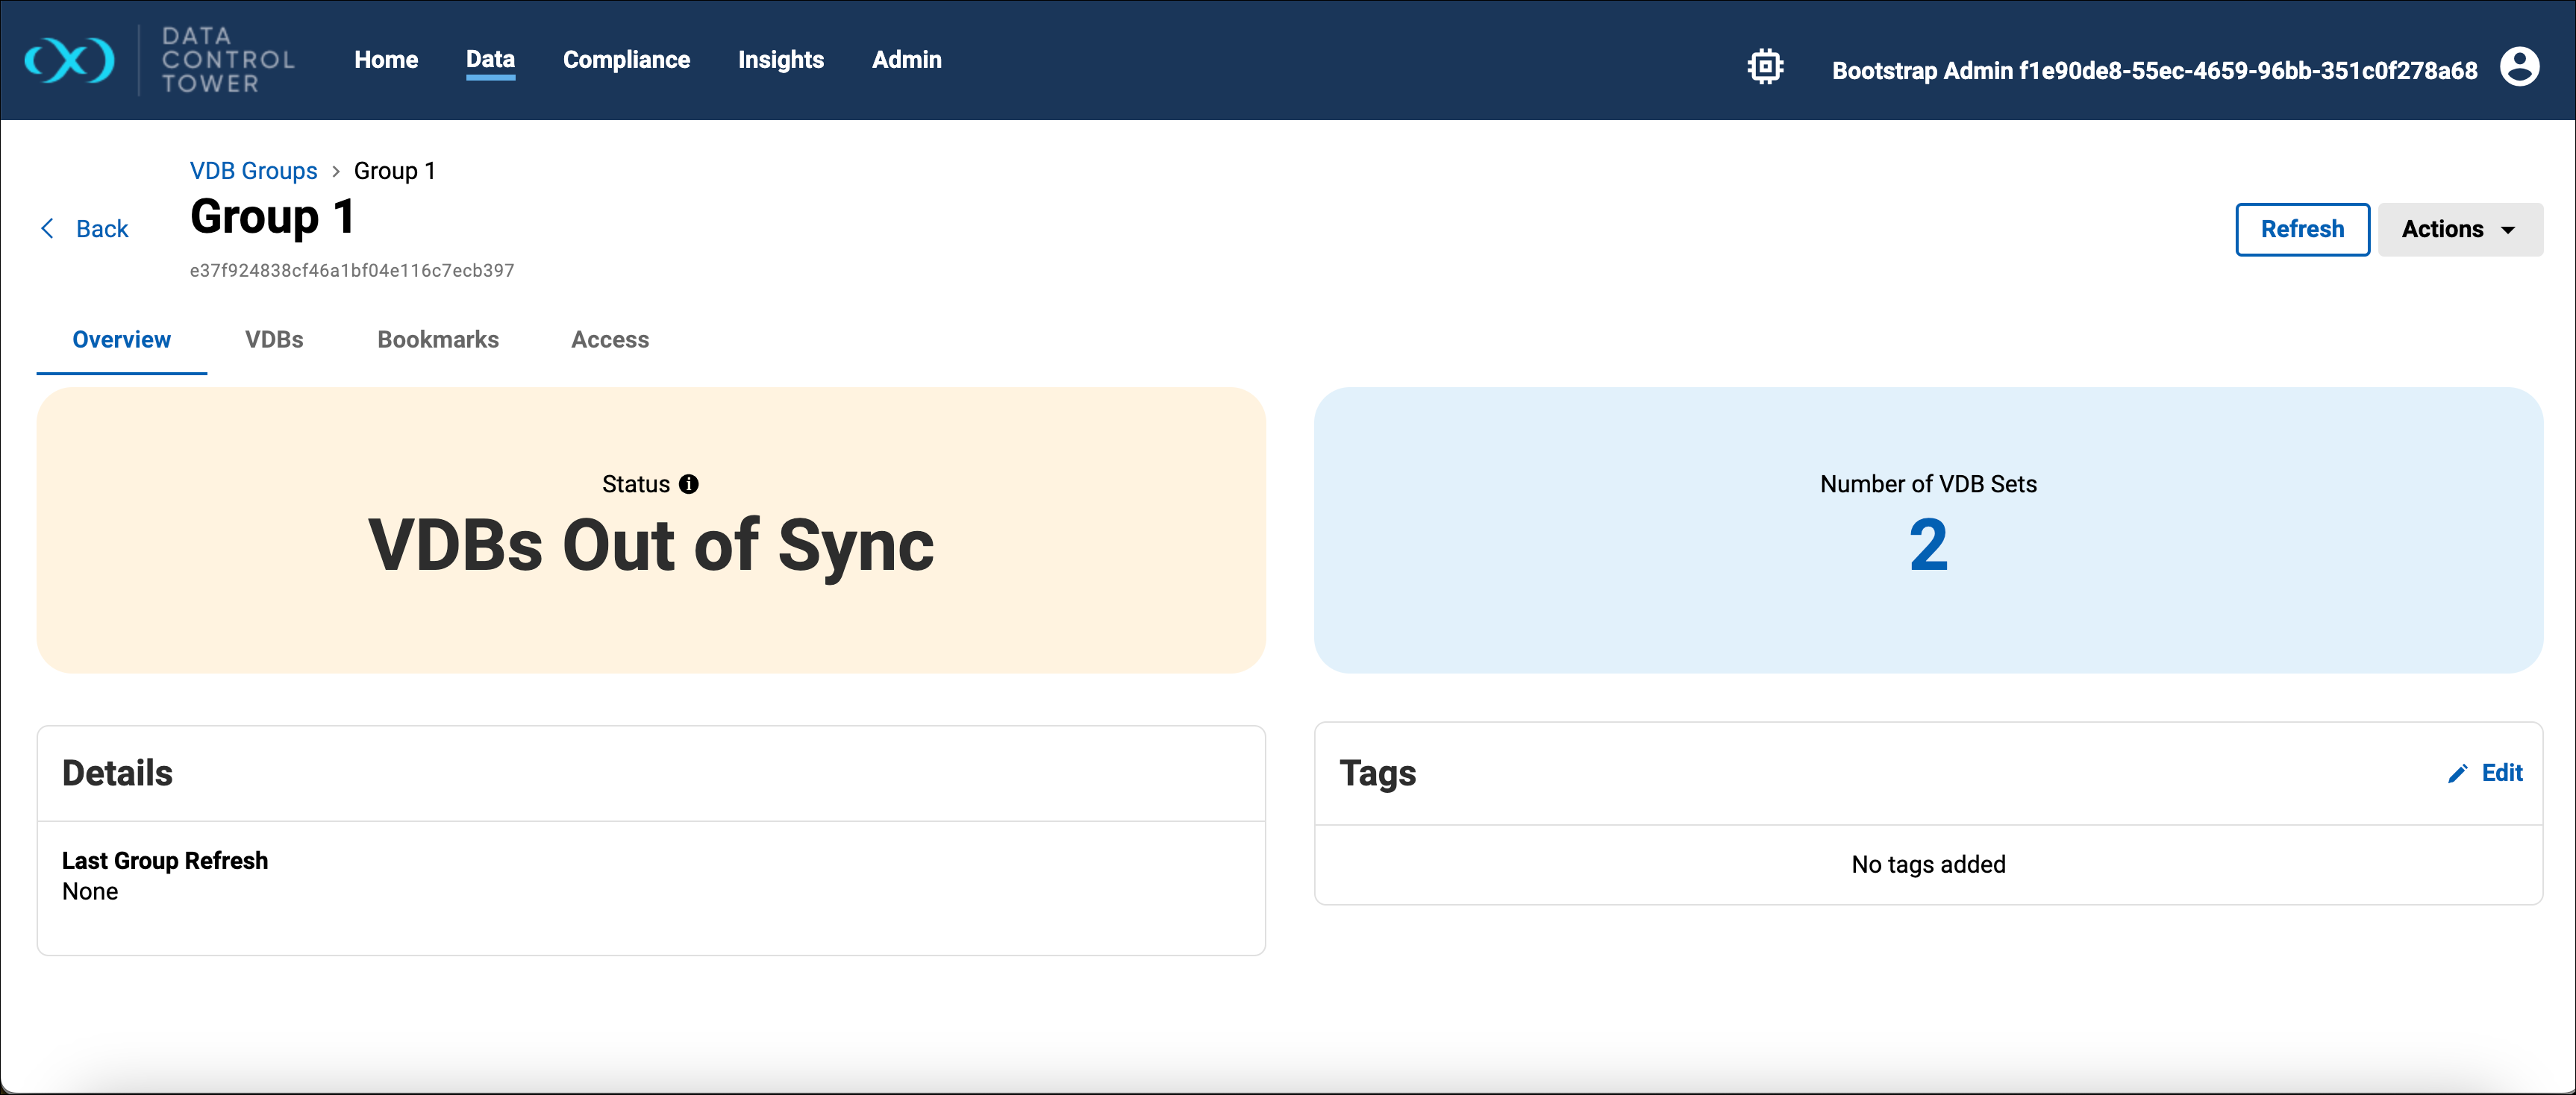Open the Admin navigation item
The width and height of the screenshot is (2576, 1095).
point(906,60)
